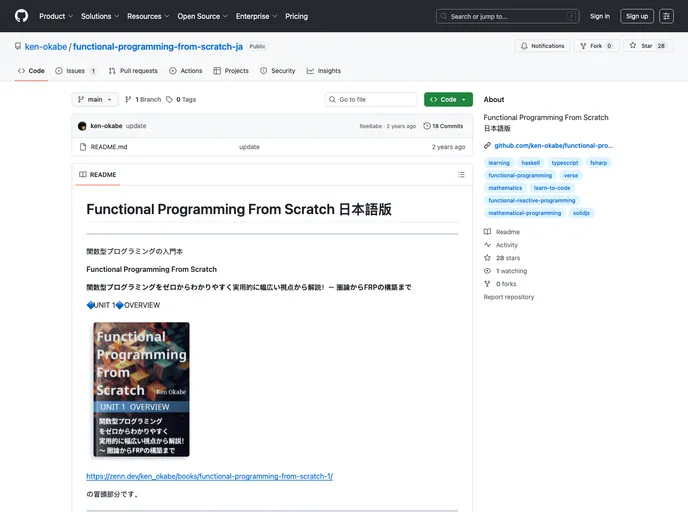
Task: Click the haskell topic tag
Action: pyautogui.click(x=530, y=163)
